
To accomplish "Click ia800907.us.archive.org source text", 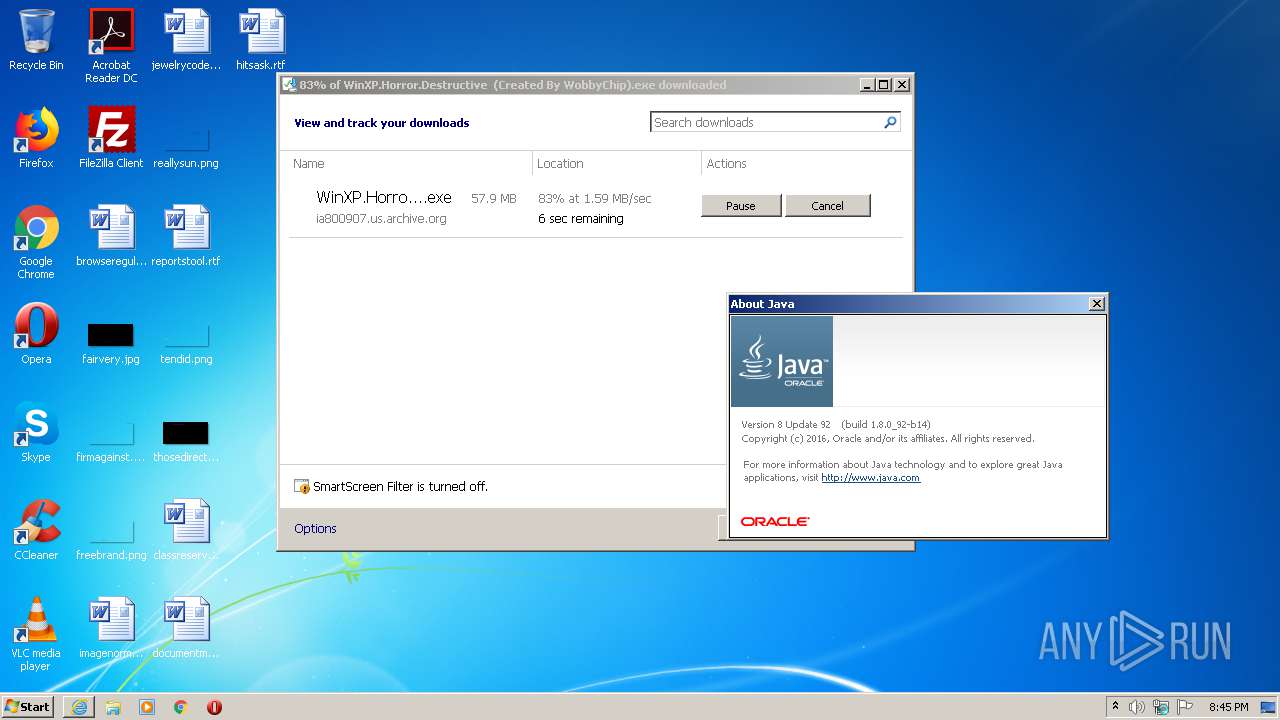I will (x=381, y=218).
